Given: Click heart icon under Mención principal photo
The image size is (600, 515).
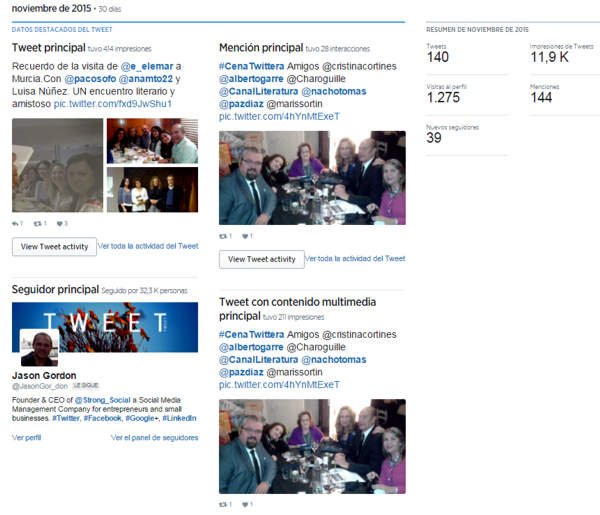Looking at the screenshot, I should tap(245, 236).
